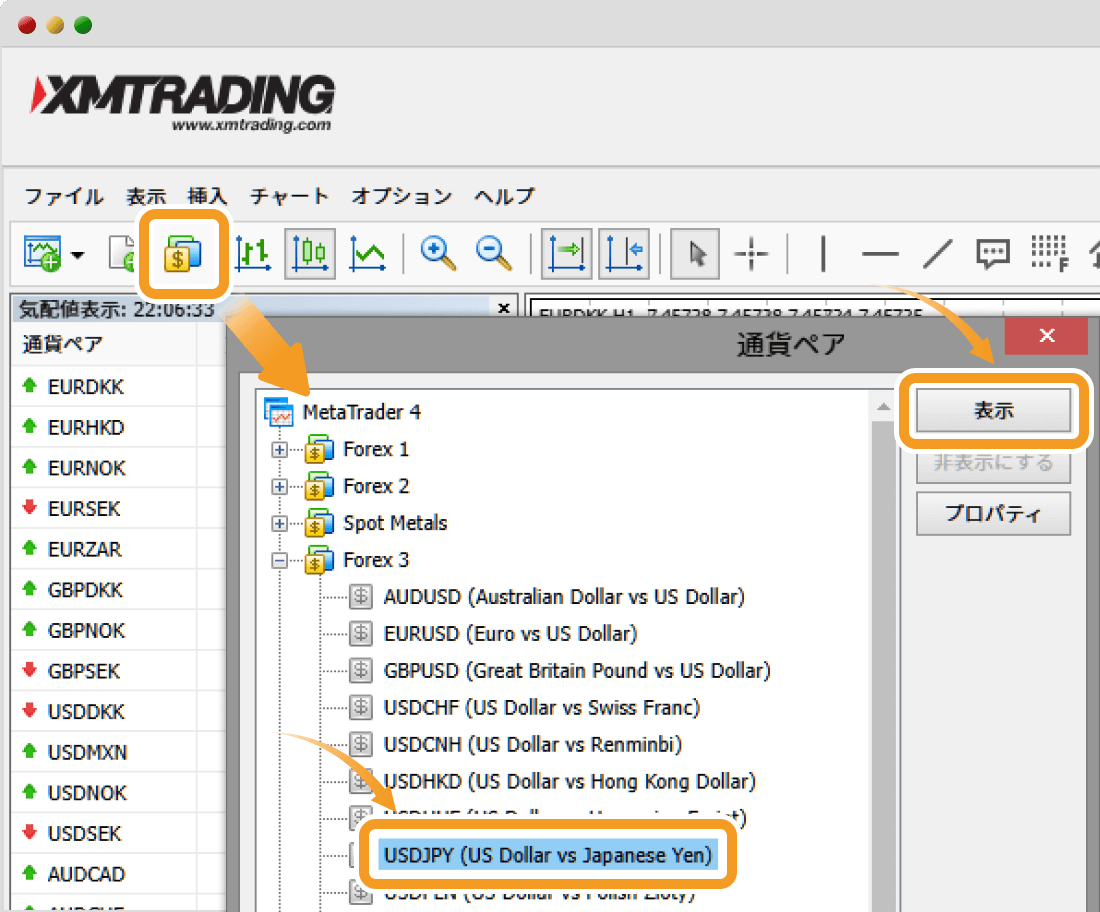Select the crosshair tool

coord(751,253)
